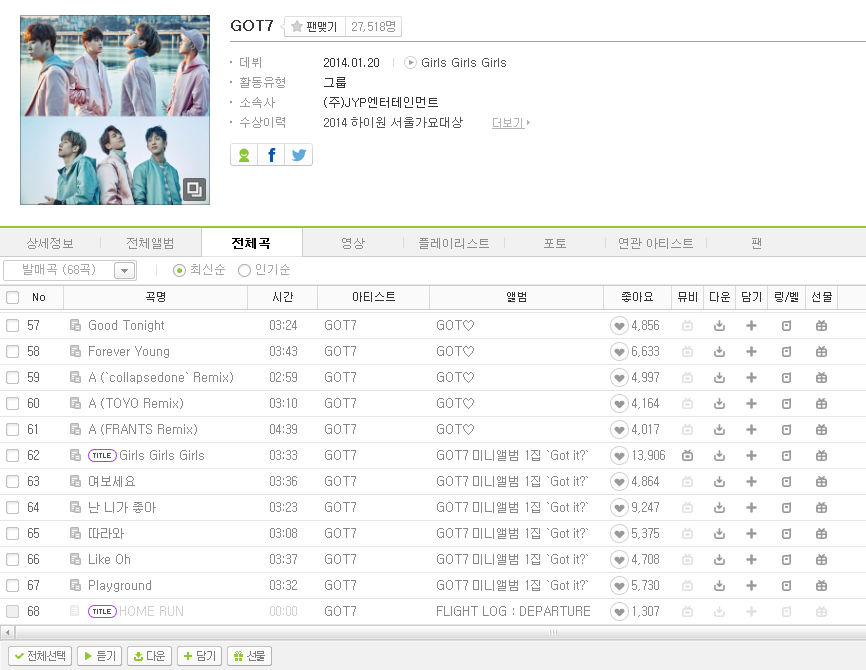Check the box for song 60

[x=12, y=404]
